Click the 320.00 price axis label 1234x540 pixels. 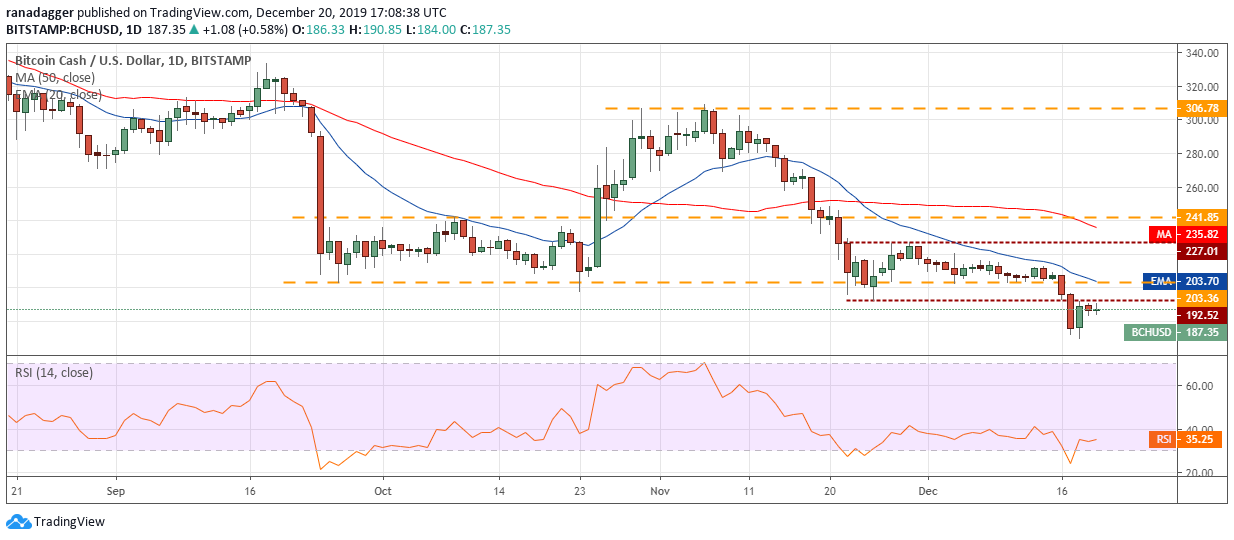click(x=1201, y=86)
